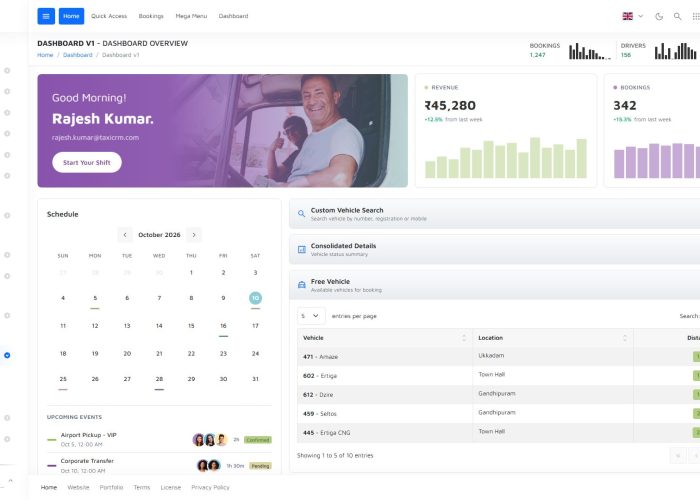
Task: Toggle the blue hamburger menu button
Action: point(46,16)
